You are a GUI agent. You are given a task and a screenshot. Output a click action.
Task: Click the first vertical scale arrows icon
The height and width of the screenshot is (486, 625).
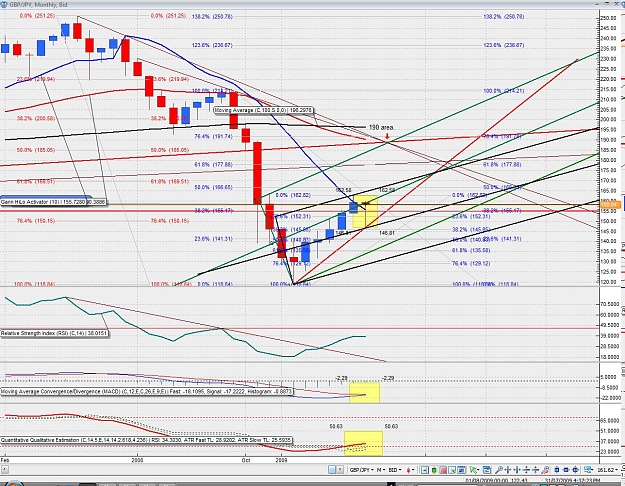tap(526, 470)
